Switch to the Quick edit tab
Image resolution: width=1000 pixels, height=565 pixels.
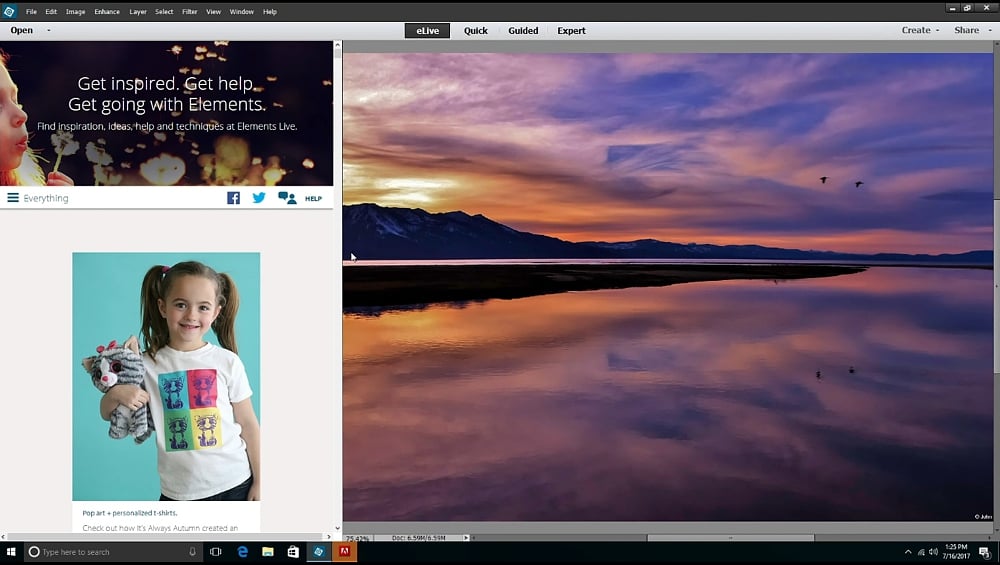point(476,31)
